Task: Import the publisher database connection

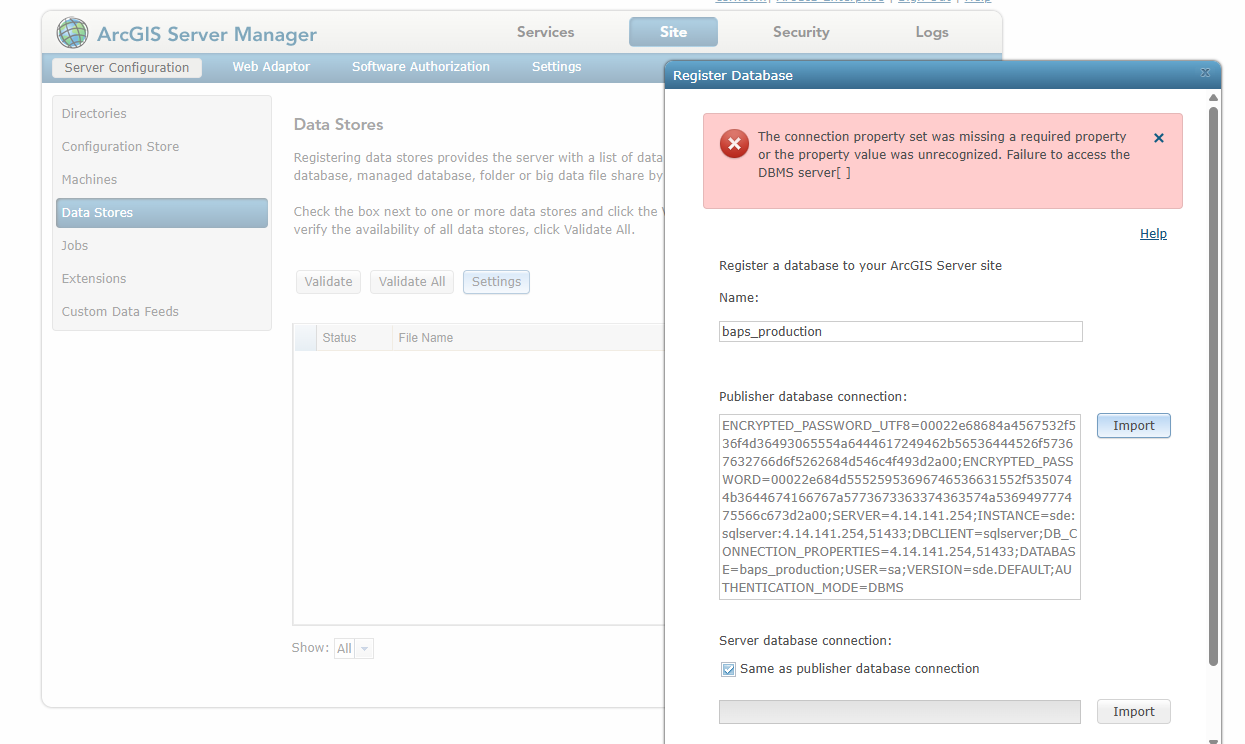Action: pyautogui.click(x=1134, y=426)
